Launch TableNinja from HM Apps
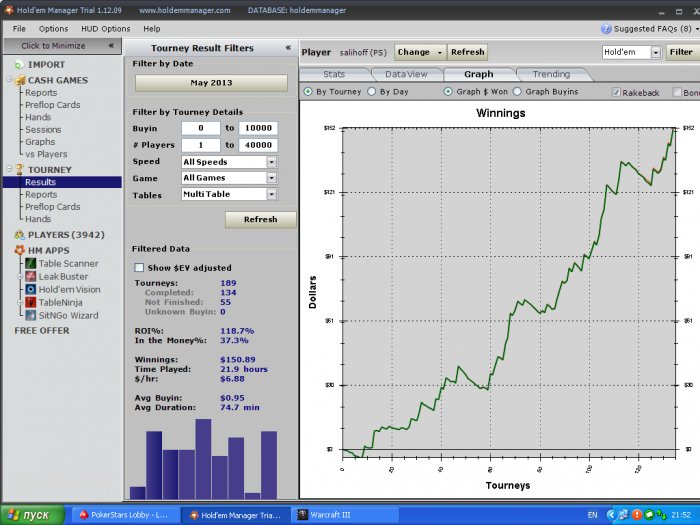Viewport: 700px width, 525px height. [x=59, y=302]
